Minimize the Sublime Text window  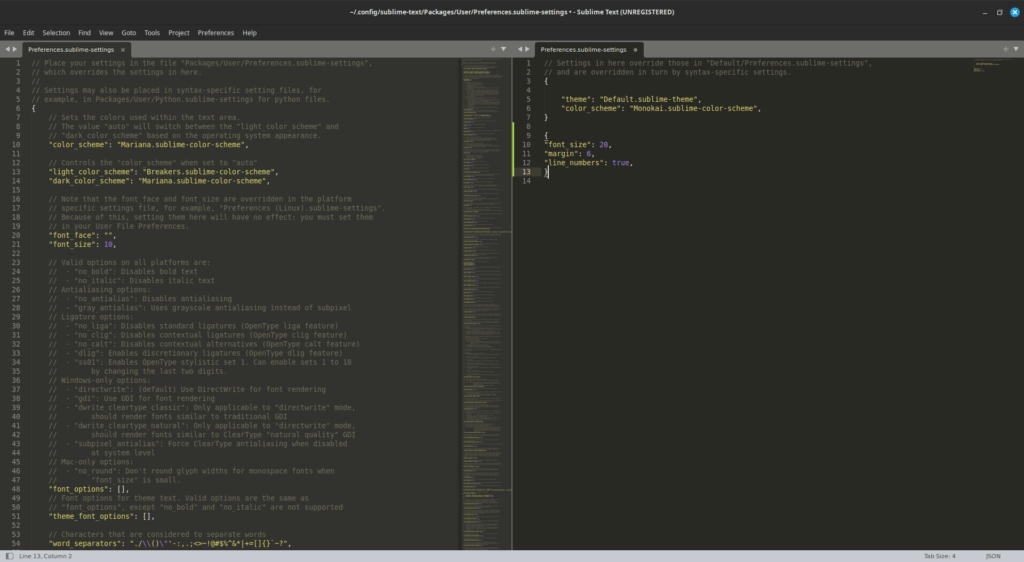point(985,12)
